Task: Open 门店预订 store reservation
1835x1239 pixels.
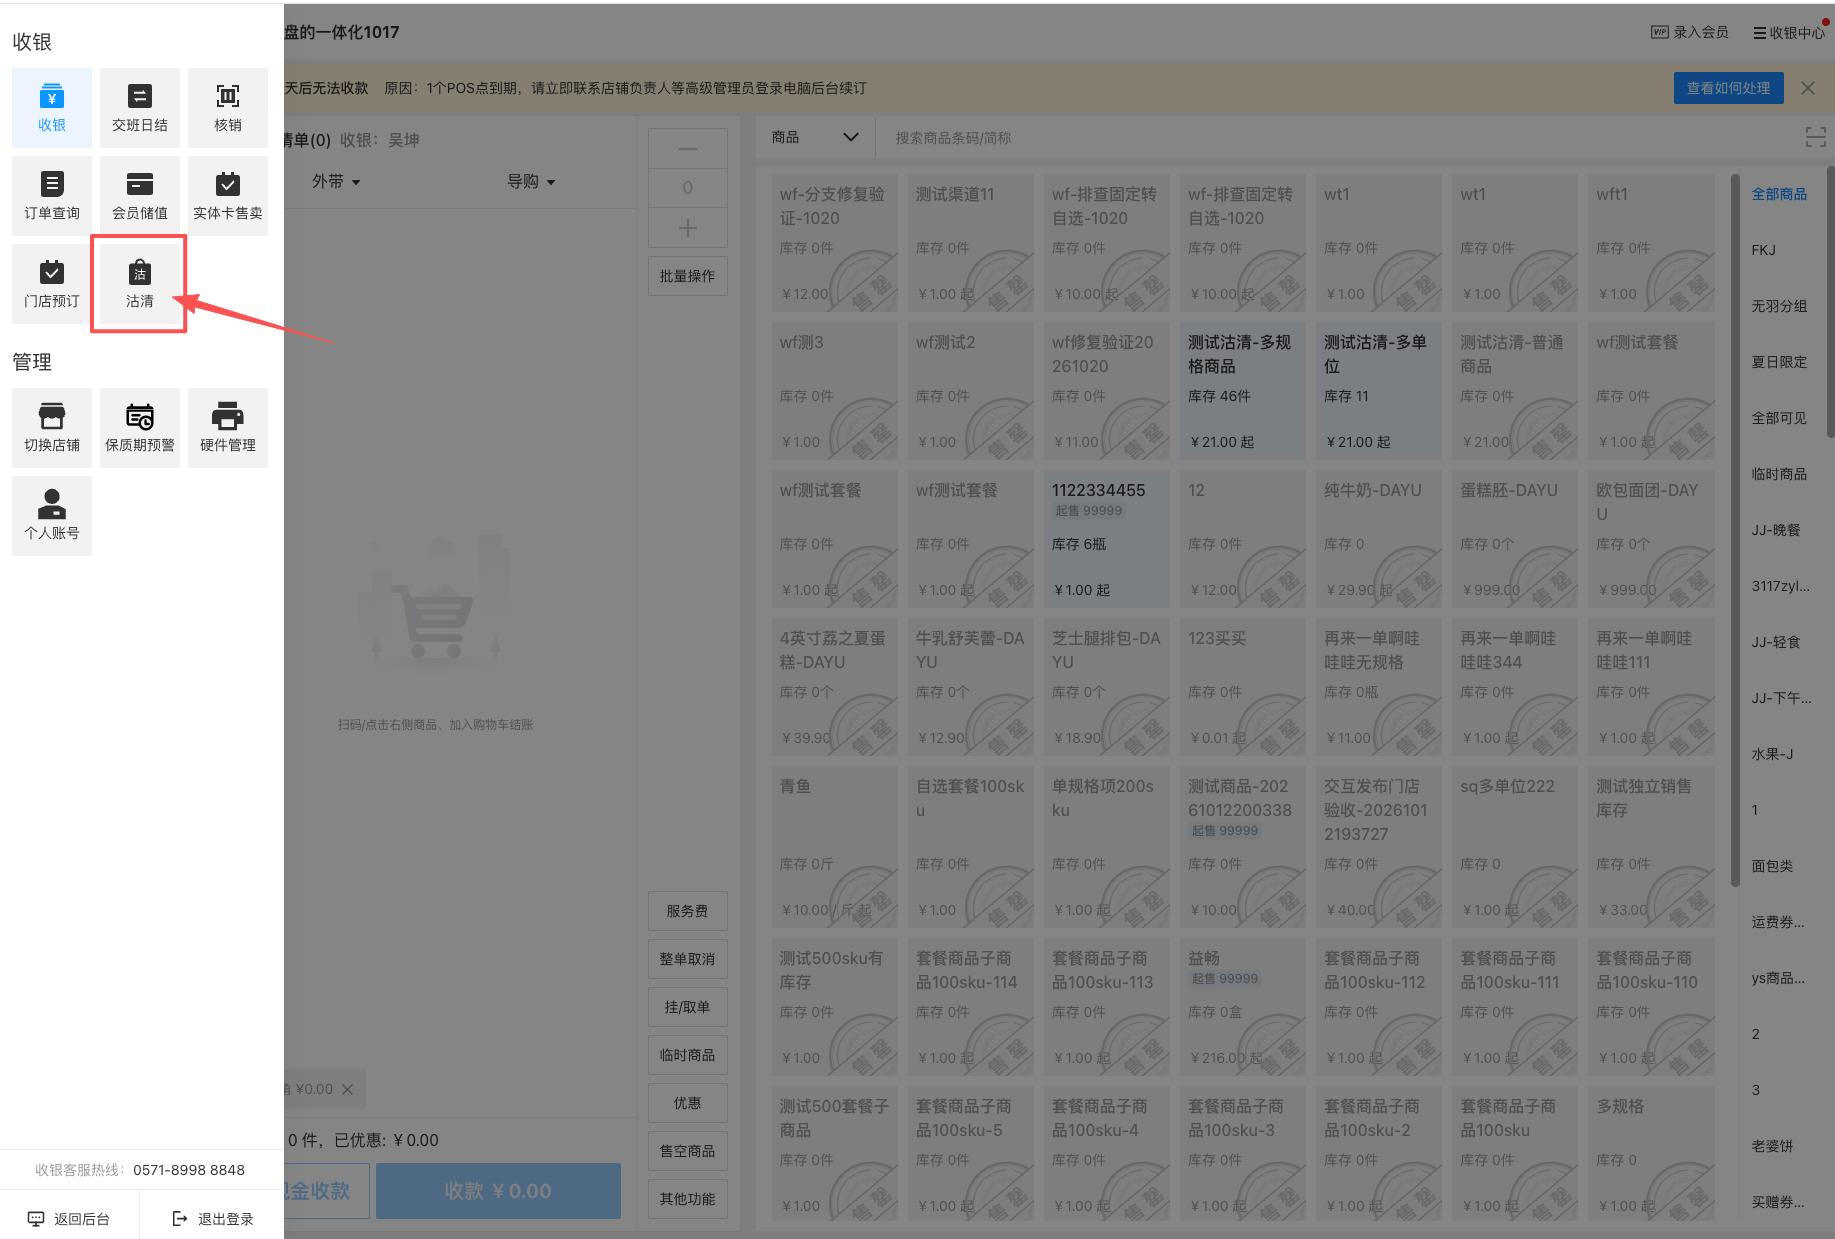Action: click(x=52, y=284)
